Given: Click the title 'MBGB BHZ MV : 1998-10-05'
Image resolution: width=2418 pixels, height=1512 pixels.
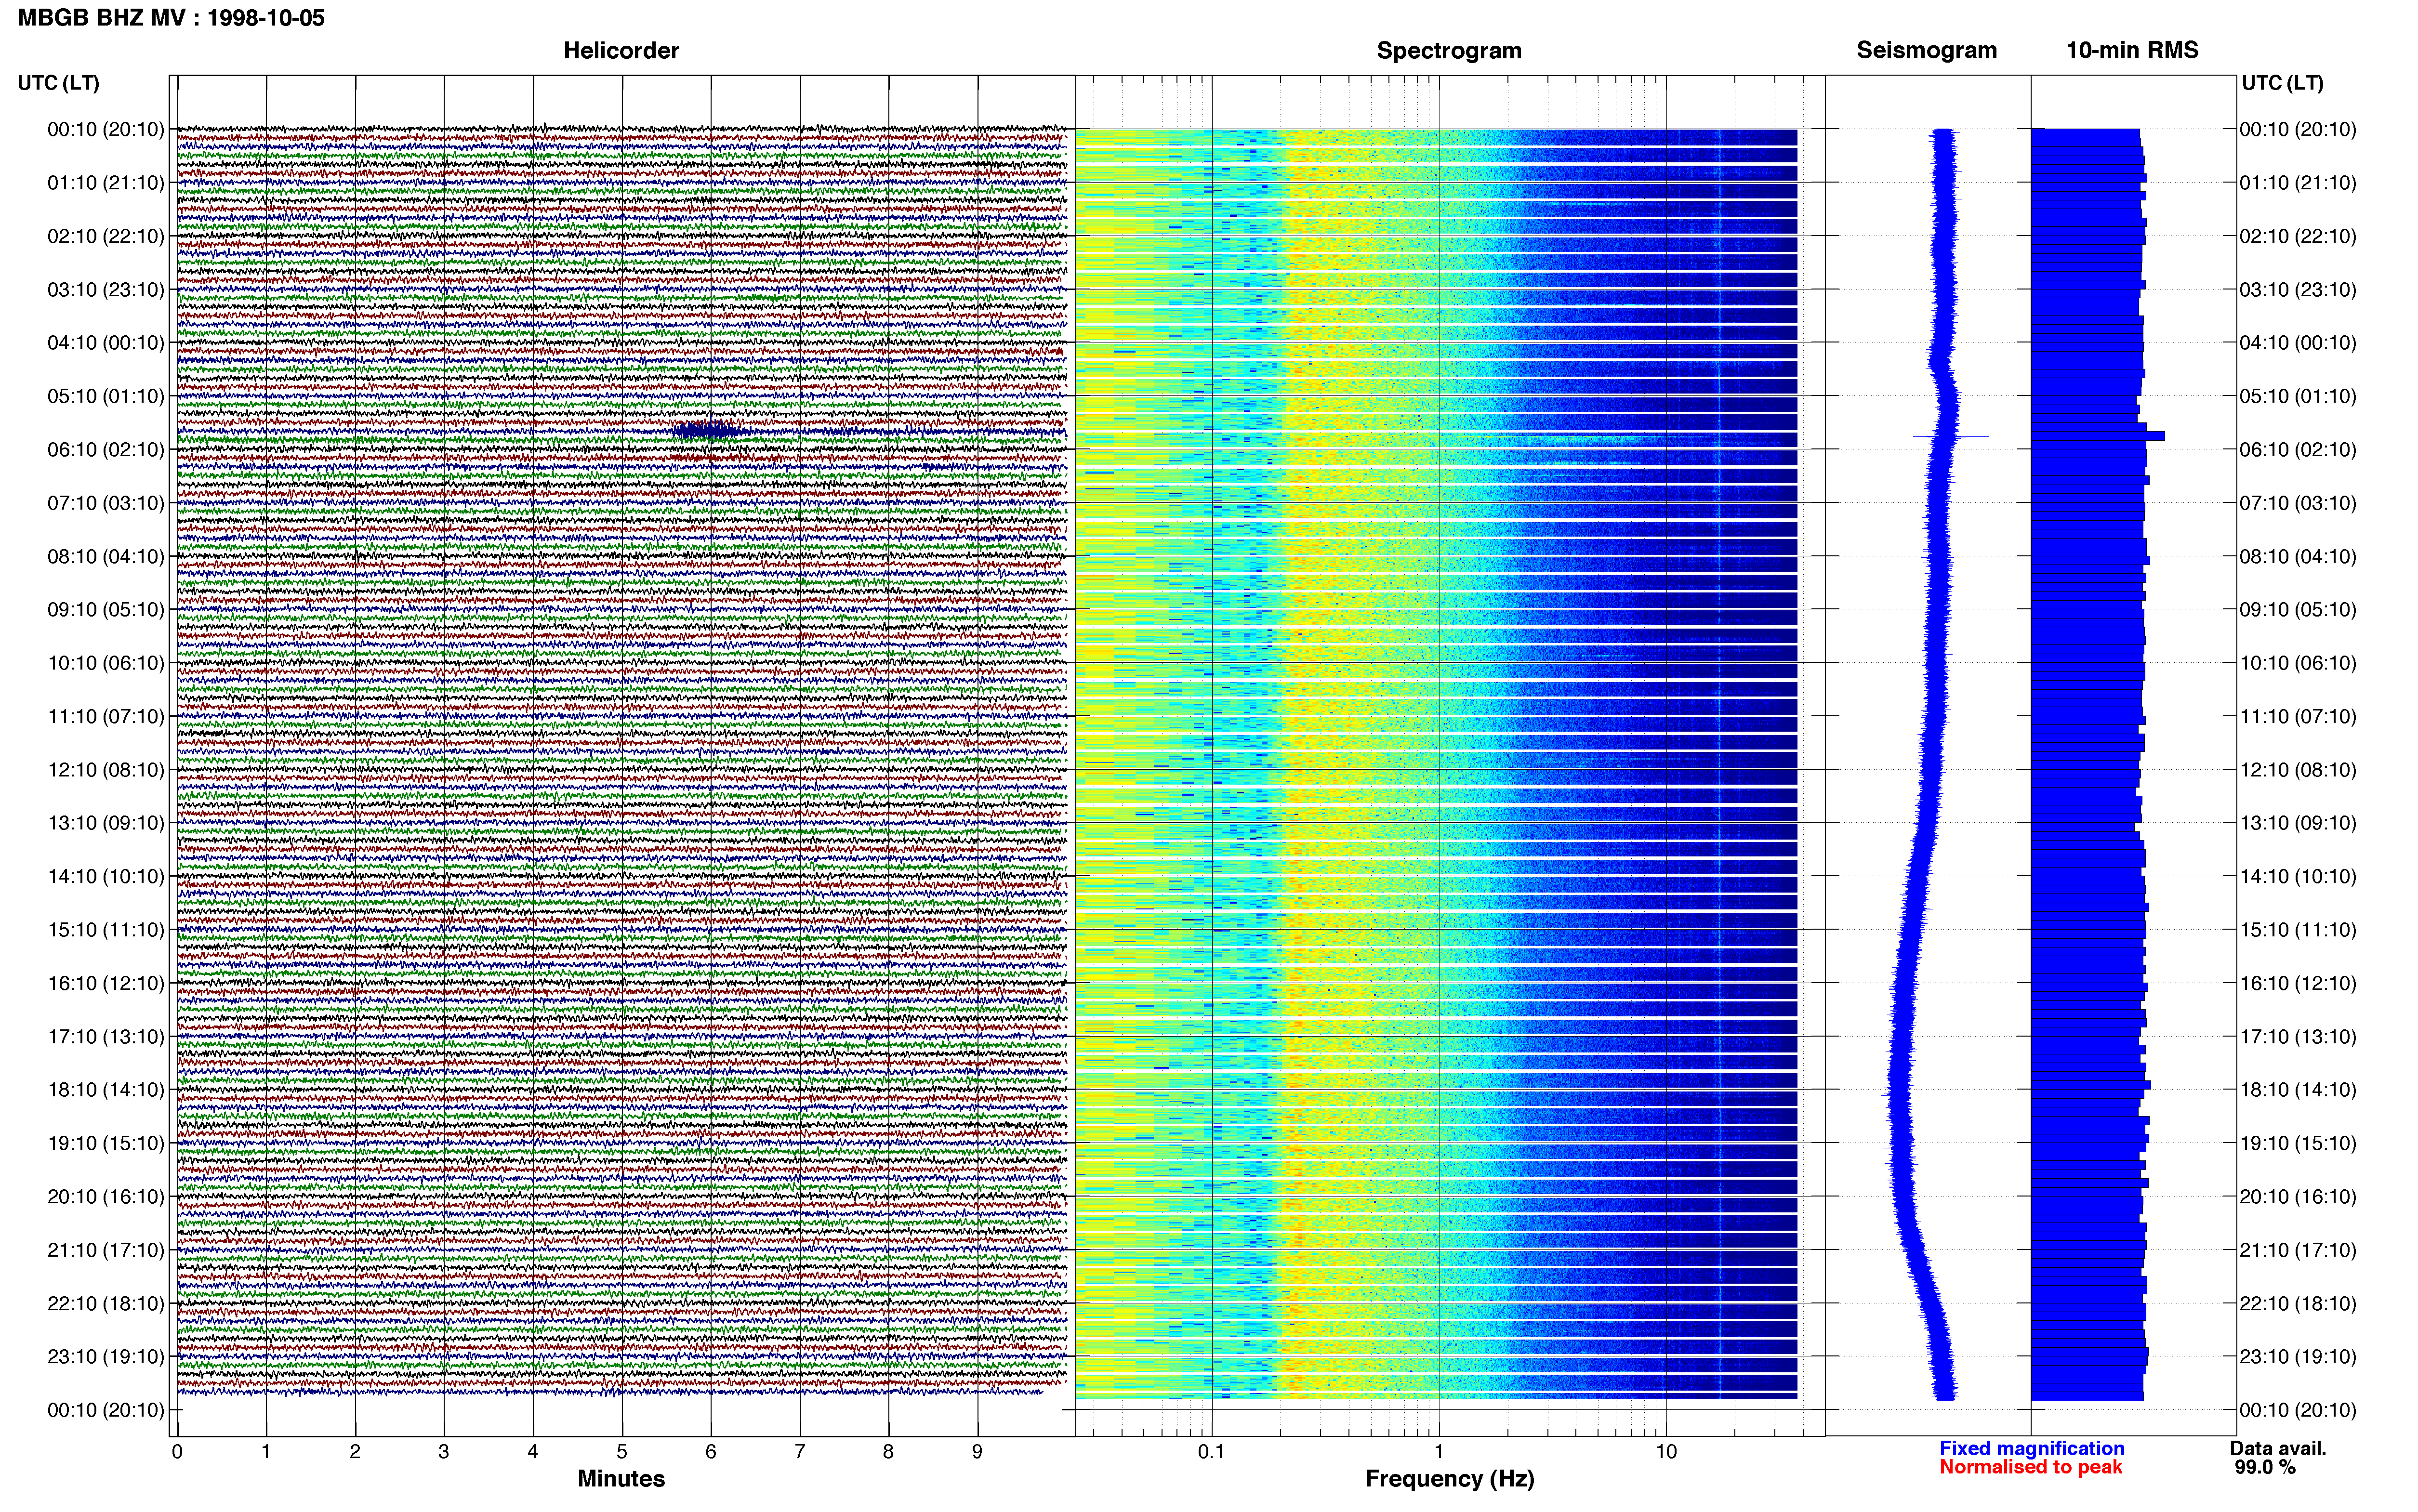Looking at the screenshot, I should click(171, 18).
